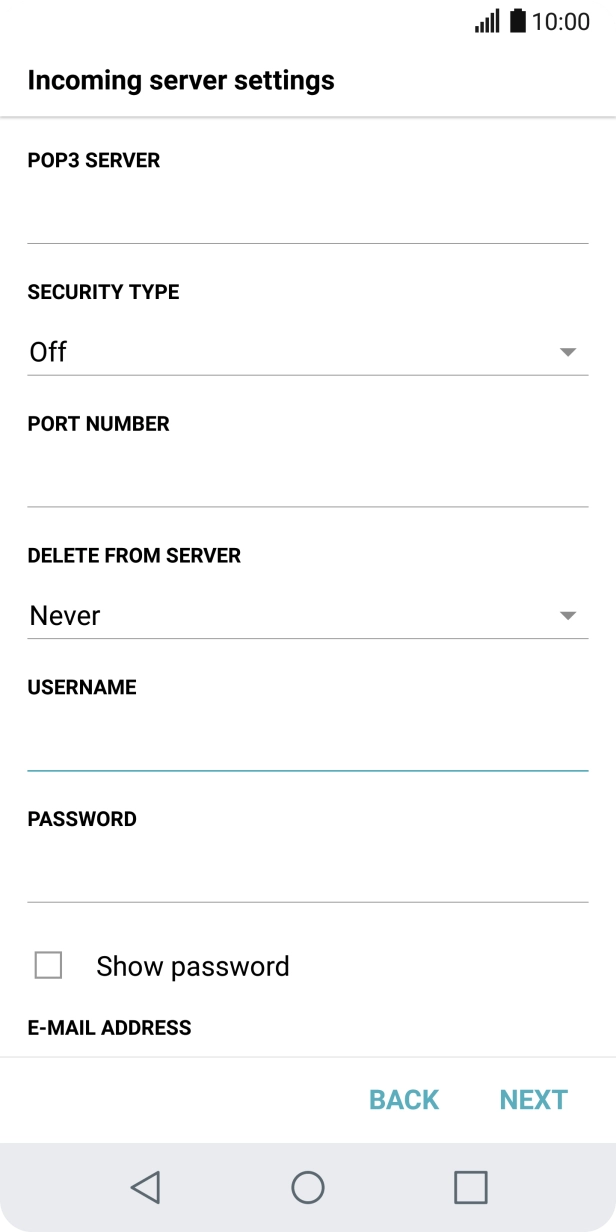
Task: Click the Security Type dropdown arrow
Action: click(568, 352)
